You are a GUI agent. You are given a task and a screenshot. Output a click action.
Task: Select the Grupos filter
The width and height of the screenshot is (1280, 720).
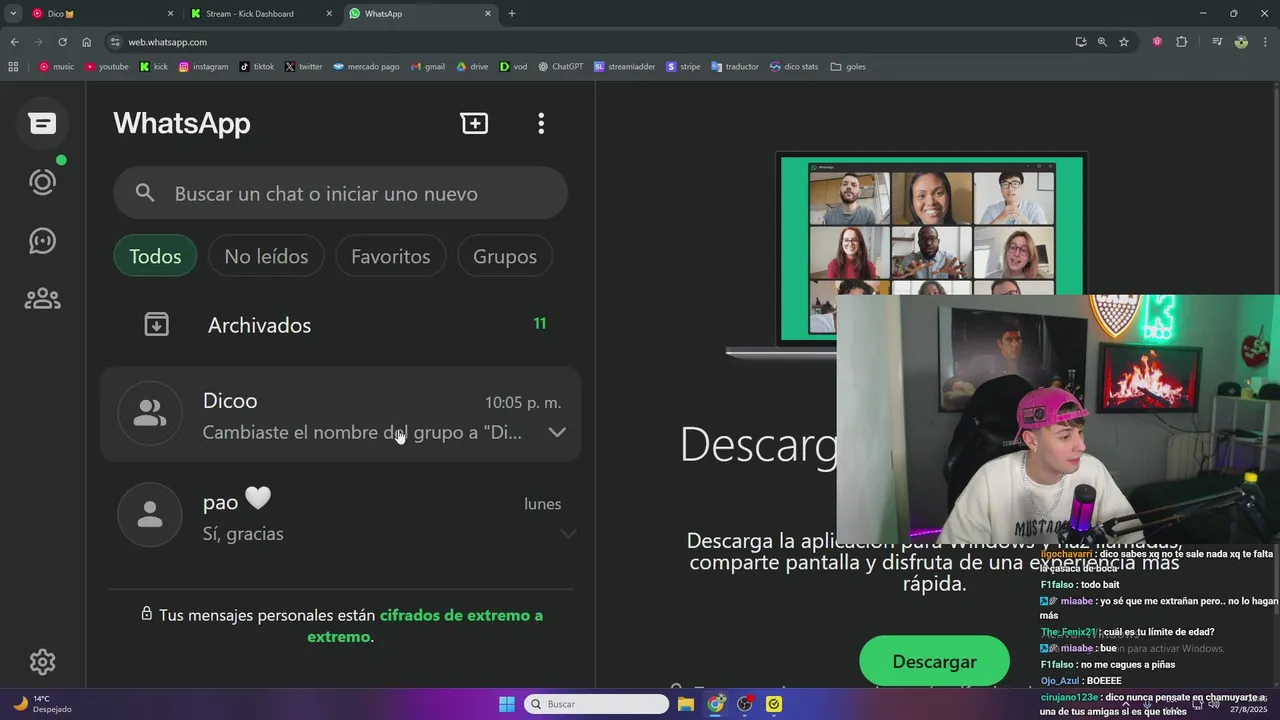[x=505, y=256]
